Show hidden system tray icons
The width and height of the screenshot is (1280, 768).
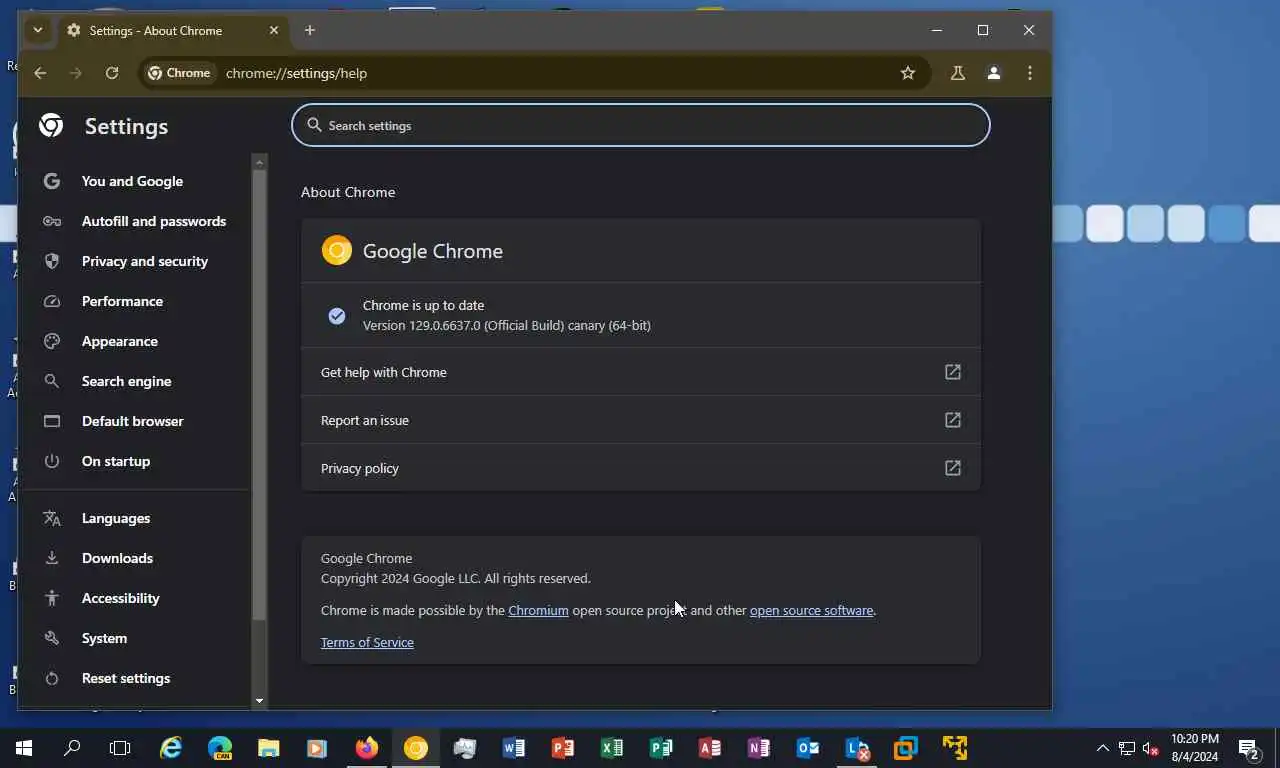point(1103,748)
